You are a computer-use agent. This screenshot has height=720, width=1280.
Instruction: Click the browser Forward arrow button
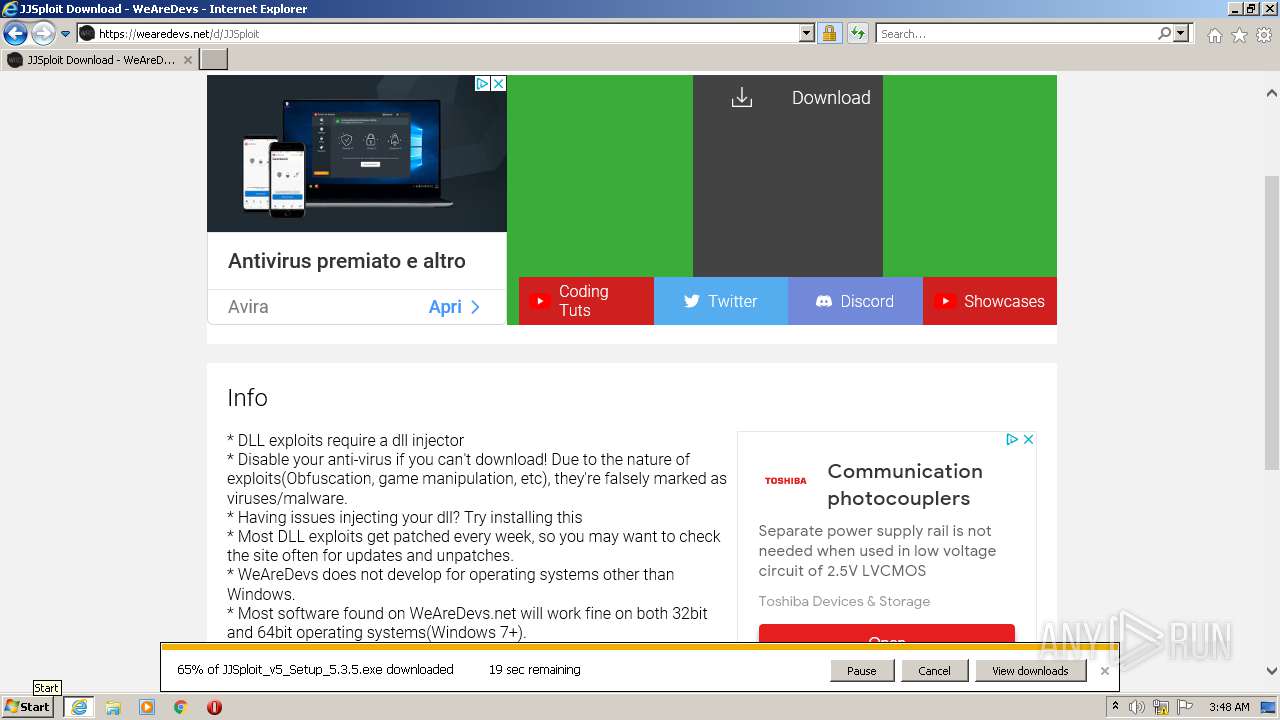tap(43, 33)
